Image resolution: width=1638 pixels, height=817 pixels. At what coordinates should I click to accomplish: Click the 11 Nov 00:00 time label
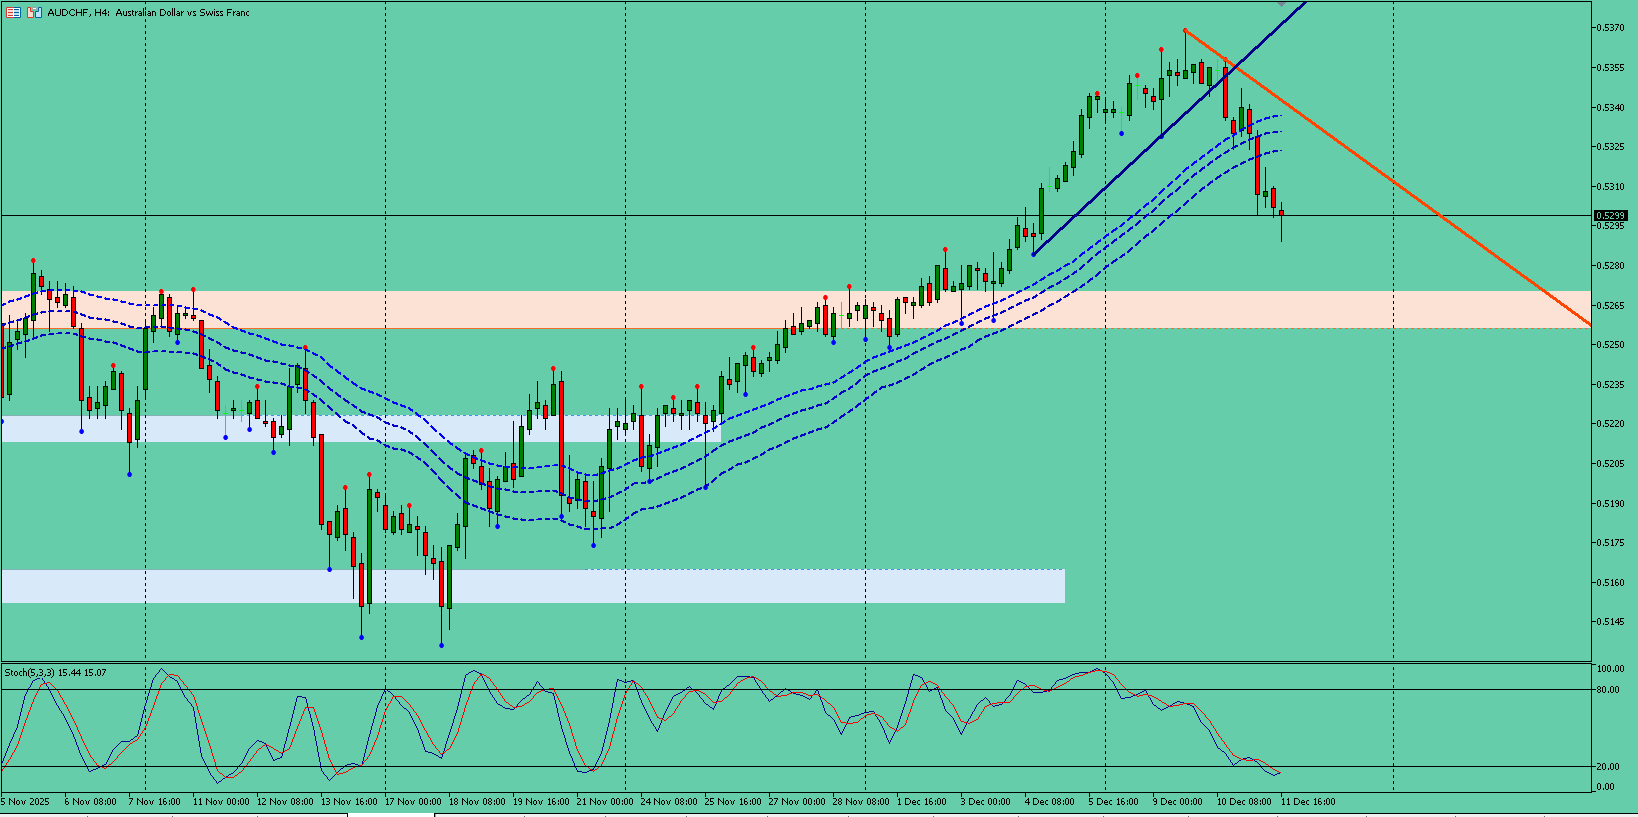[x=221, y=801]
